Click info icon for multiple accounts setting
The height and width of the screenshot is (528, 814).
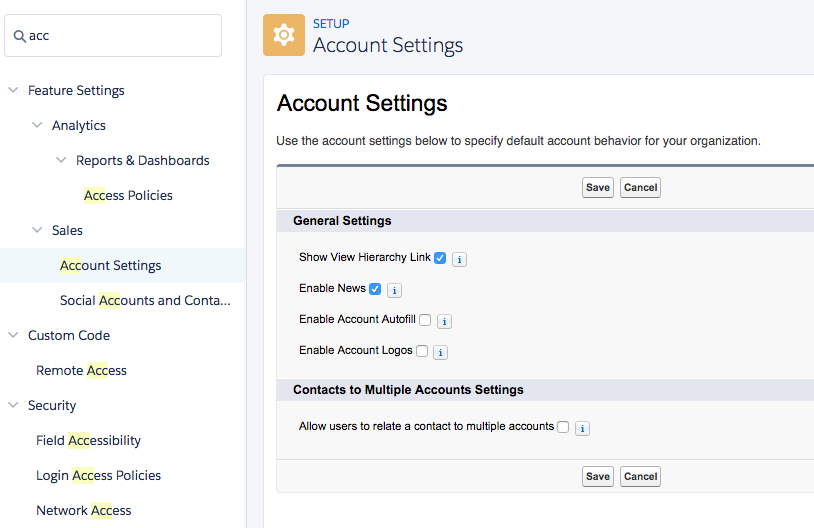[582, 428]
